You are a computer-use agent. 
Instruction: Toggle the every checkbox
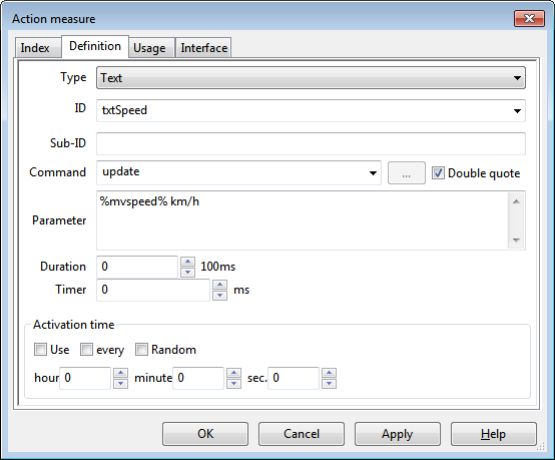[86, 350]
